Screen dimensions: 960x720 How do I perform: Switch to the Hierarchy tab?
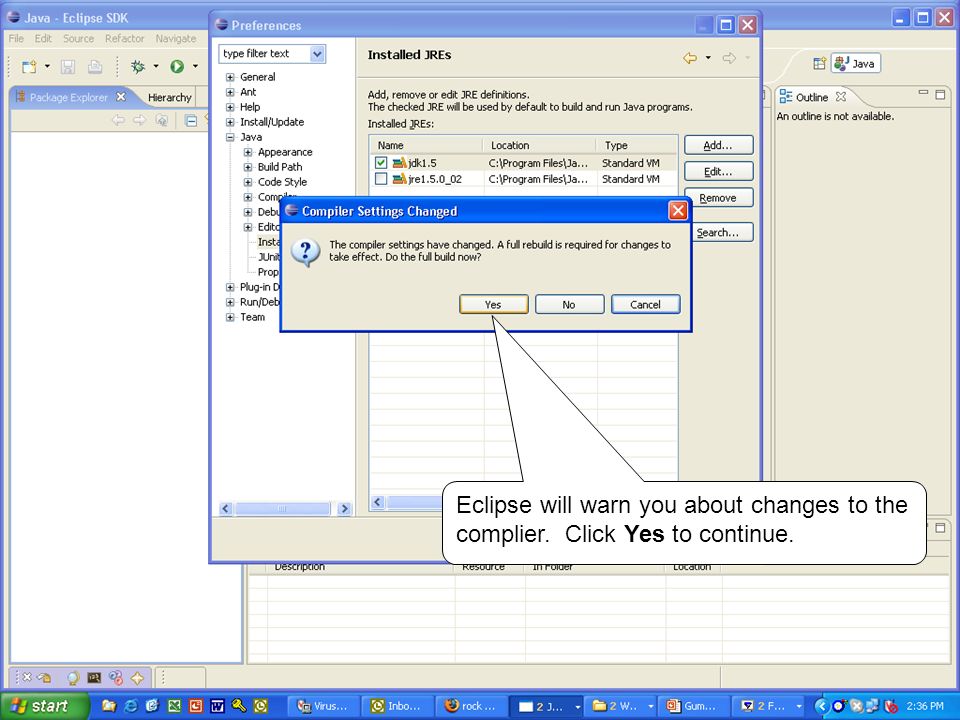pyautogui.click(x=170, y=97)
